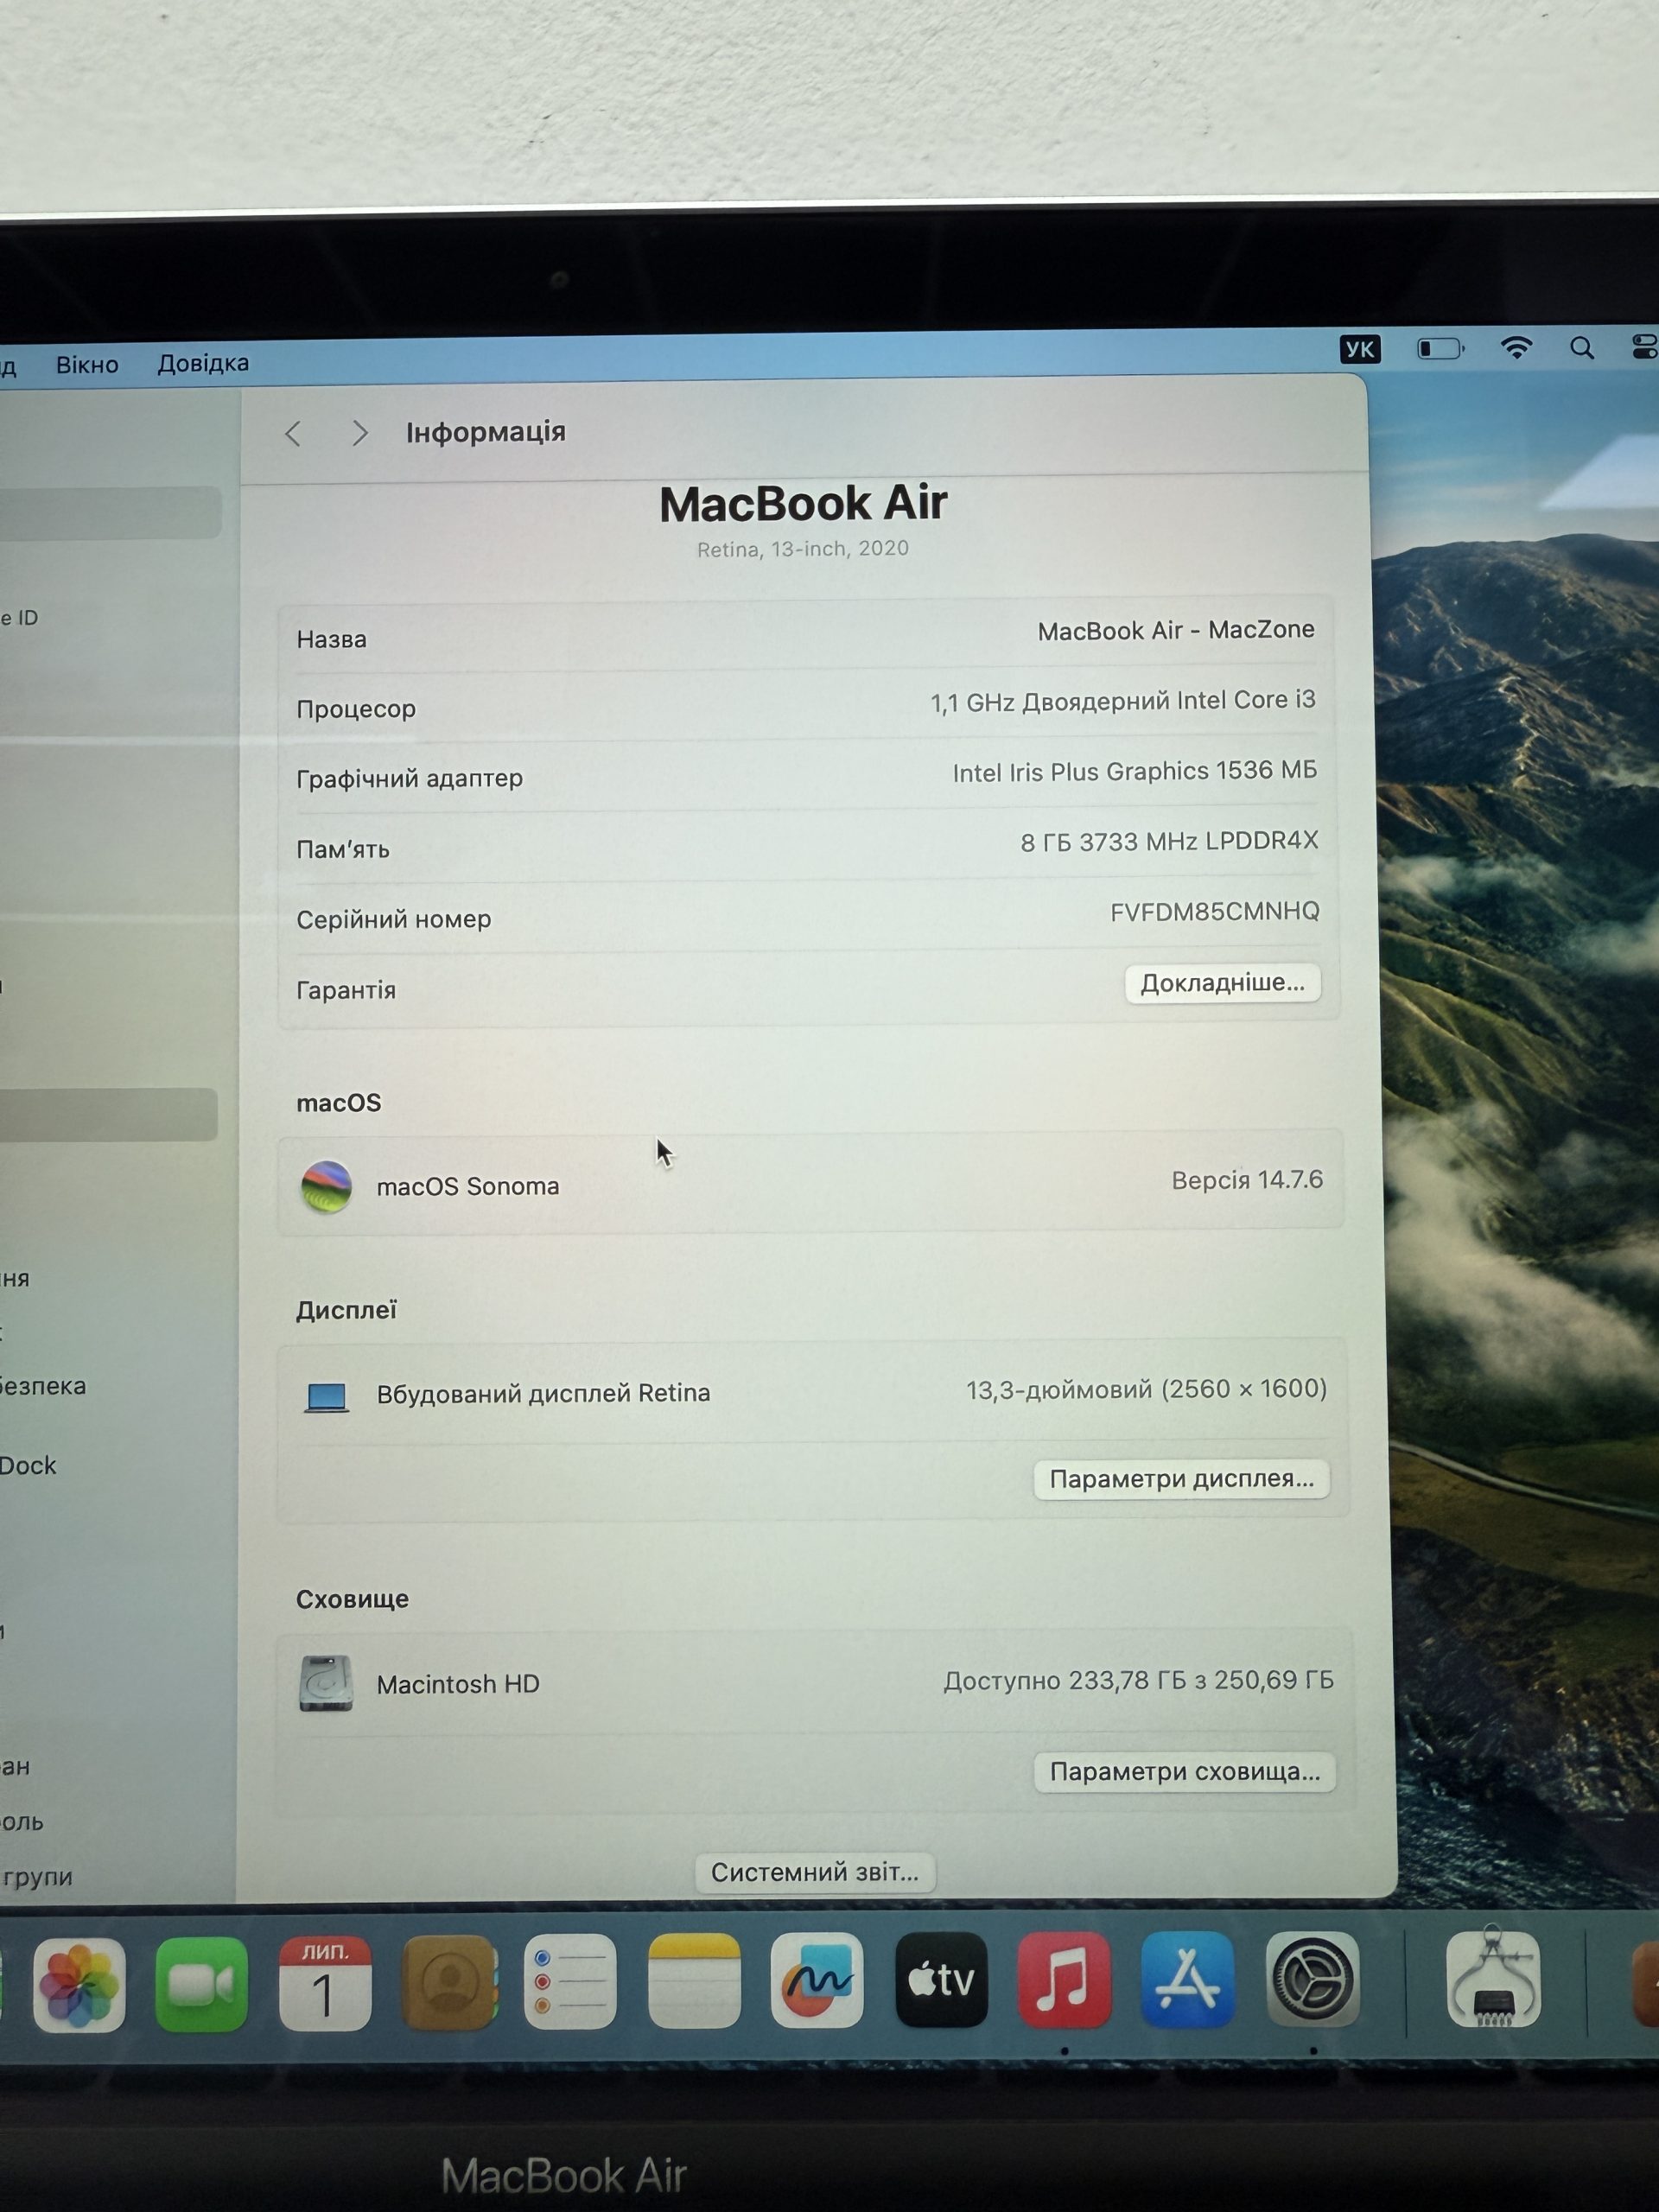Open Calendar icon showing date 1
Viewport: 1659px width, 2212px height.
pos(325,1983)
